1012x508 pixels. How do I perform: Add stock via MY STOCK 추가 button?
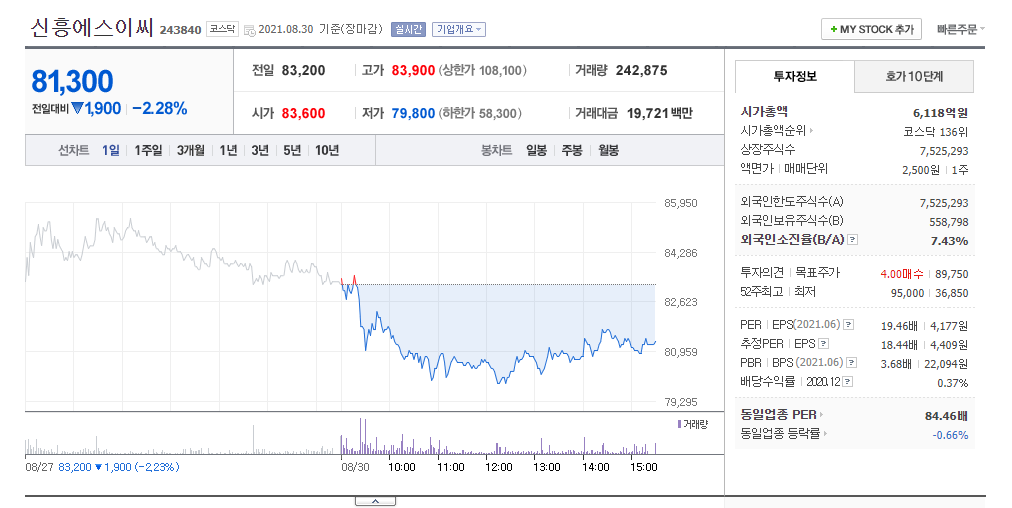[871, 29]
